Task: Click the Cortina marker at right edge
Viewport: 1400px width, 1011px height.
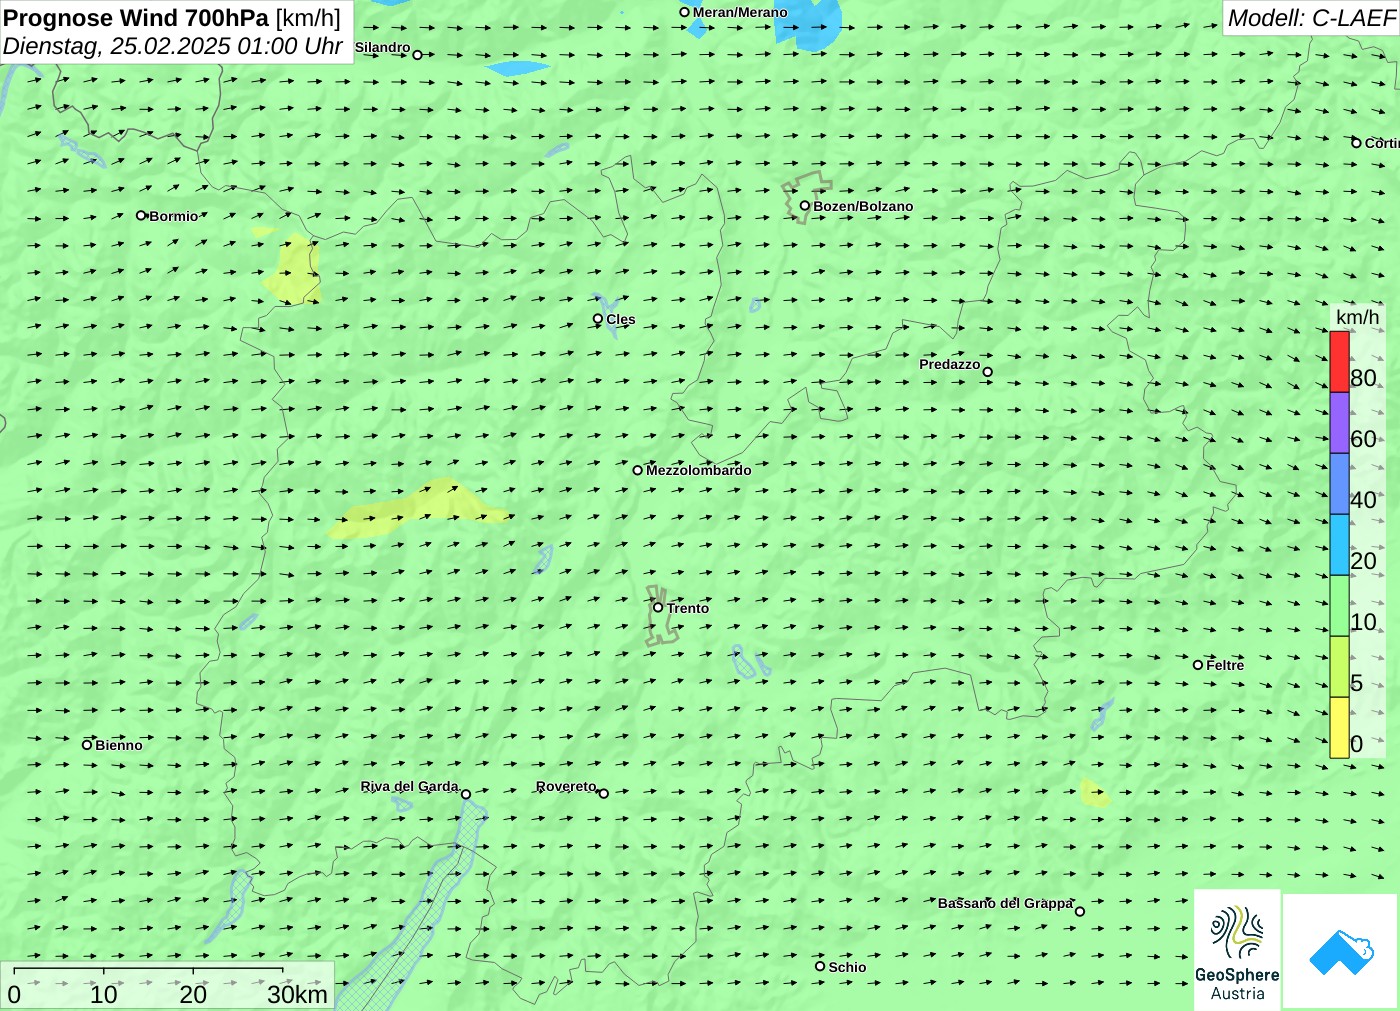Action: pyautogui.click(x=1356, y=143)
